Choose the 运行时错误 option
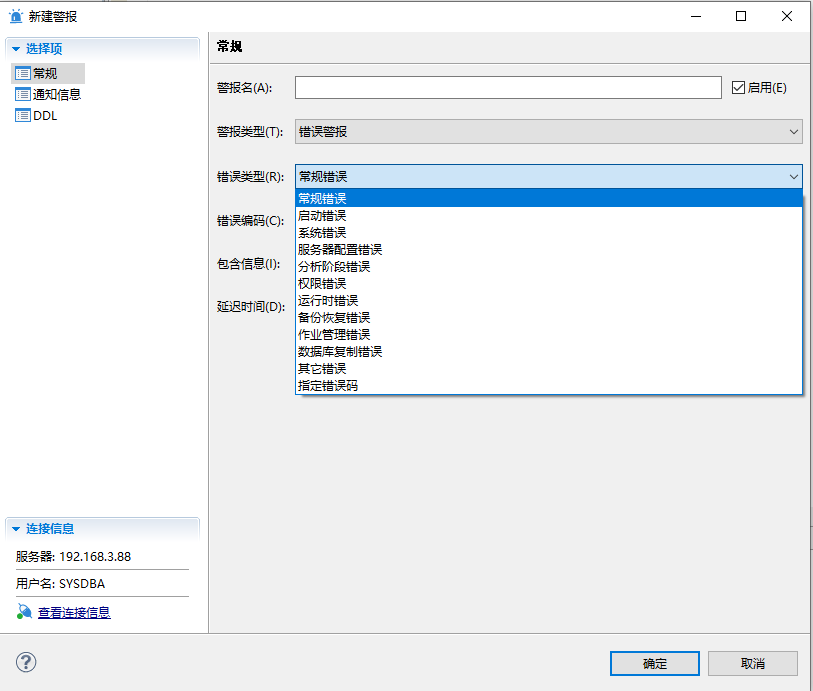Screen dimensions: 813x691 [549, 301]
